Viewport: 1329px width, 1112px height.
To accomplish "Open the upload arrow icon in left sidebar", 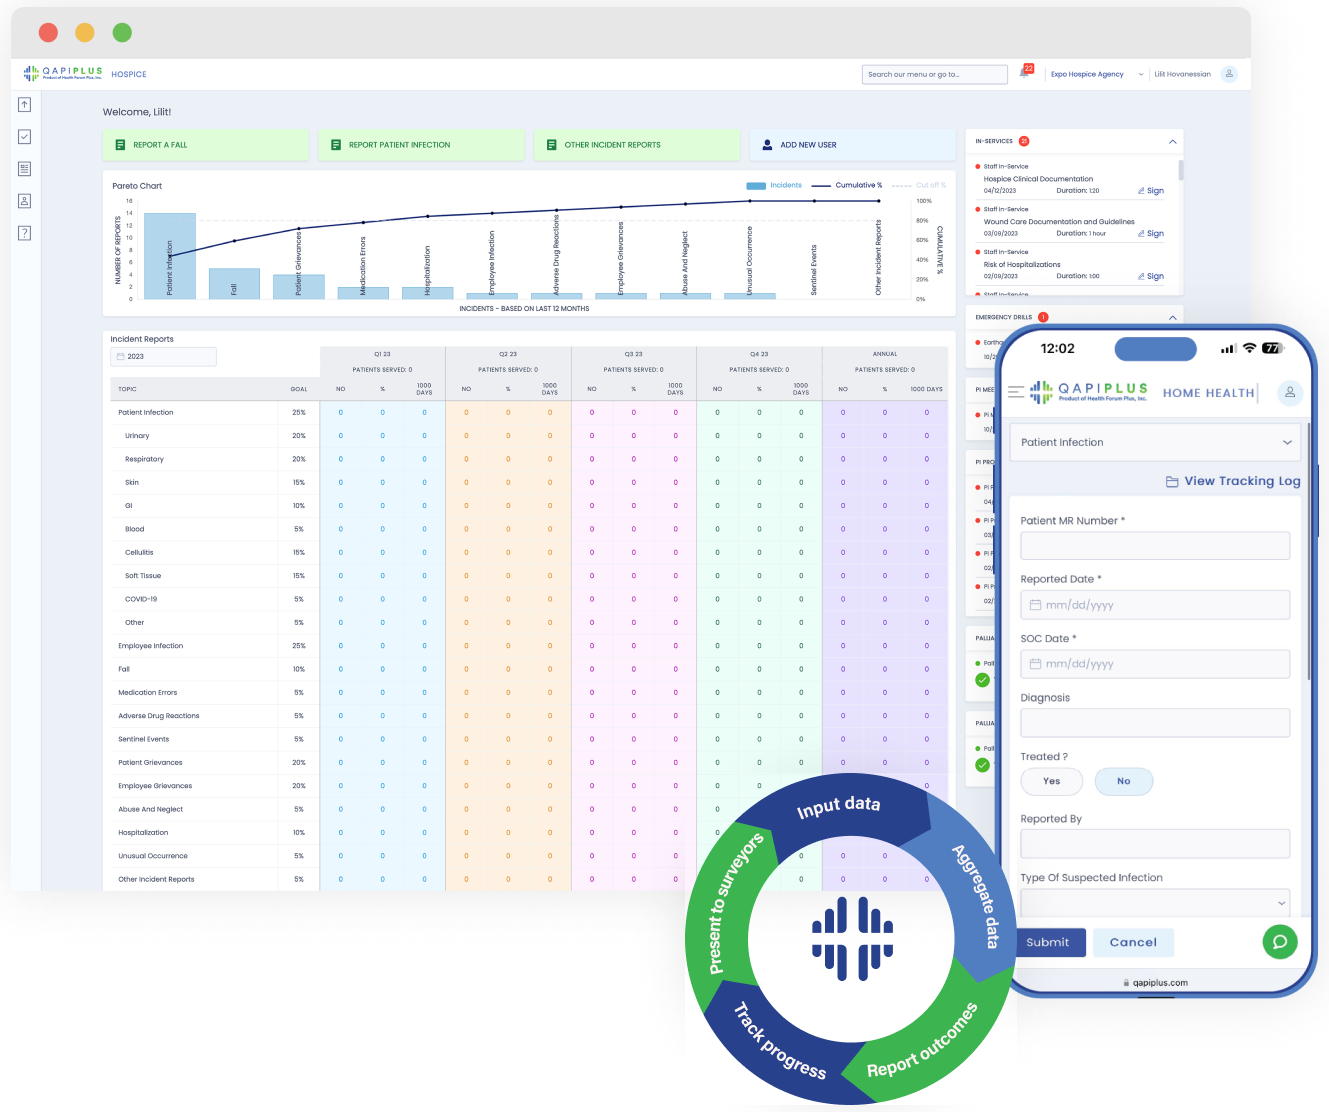I will 25,105.
